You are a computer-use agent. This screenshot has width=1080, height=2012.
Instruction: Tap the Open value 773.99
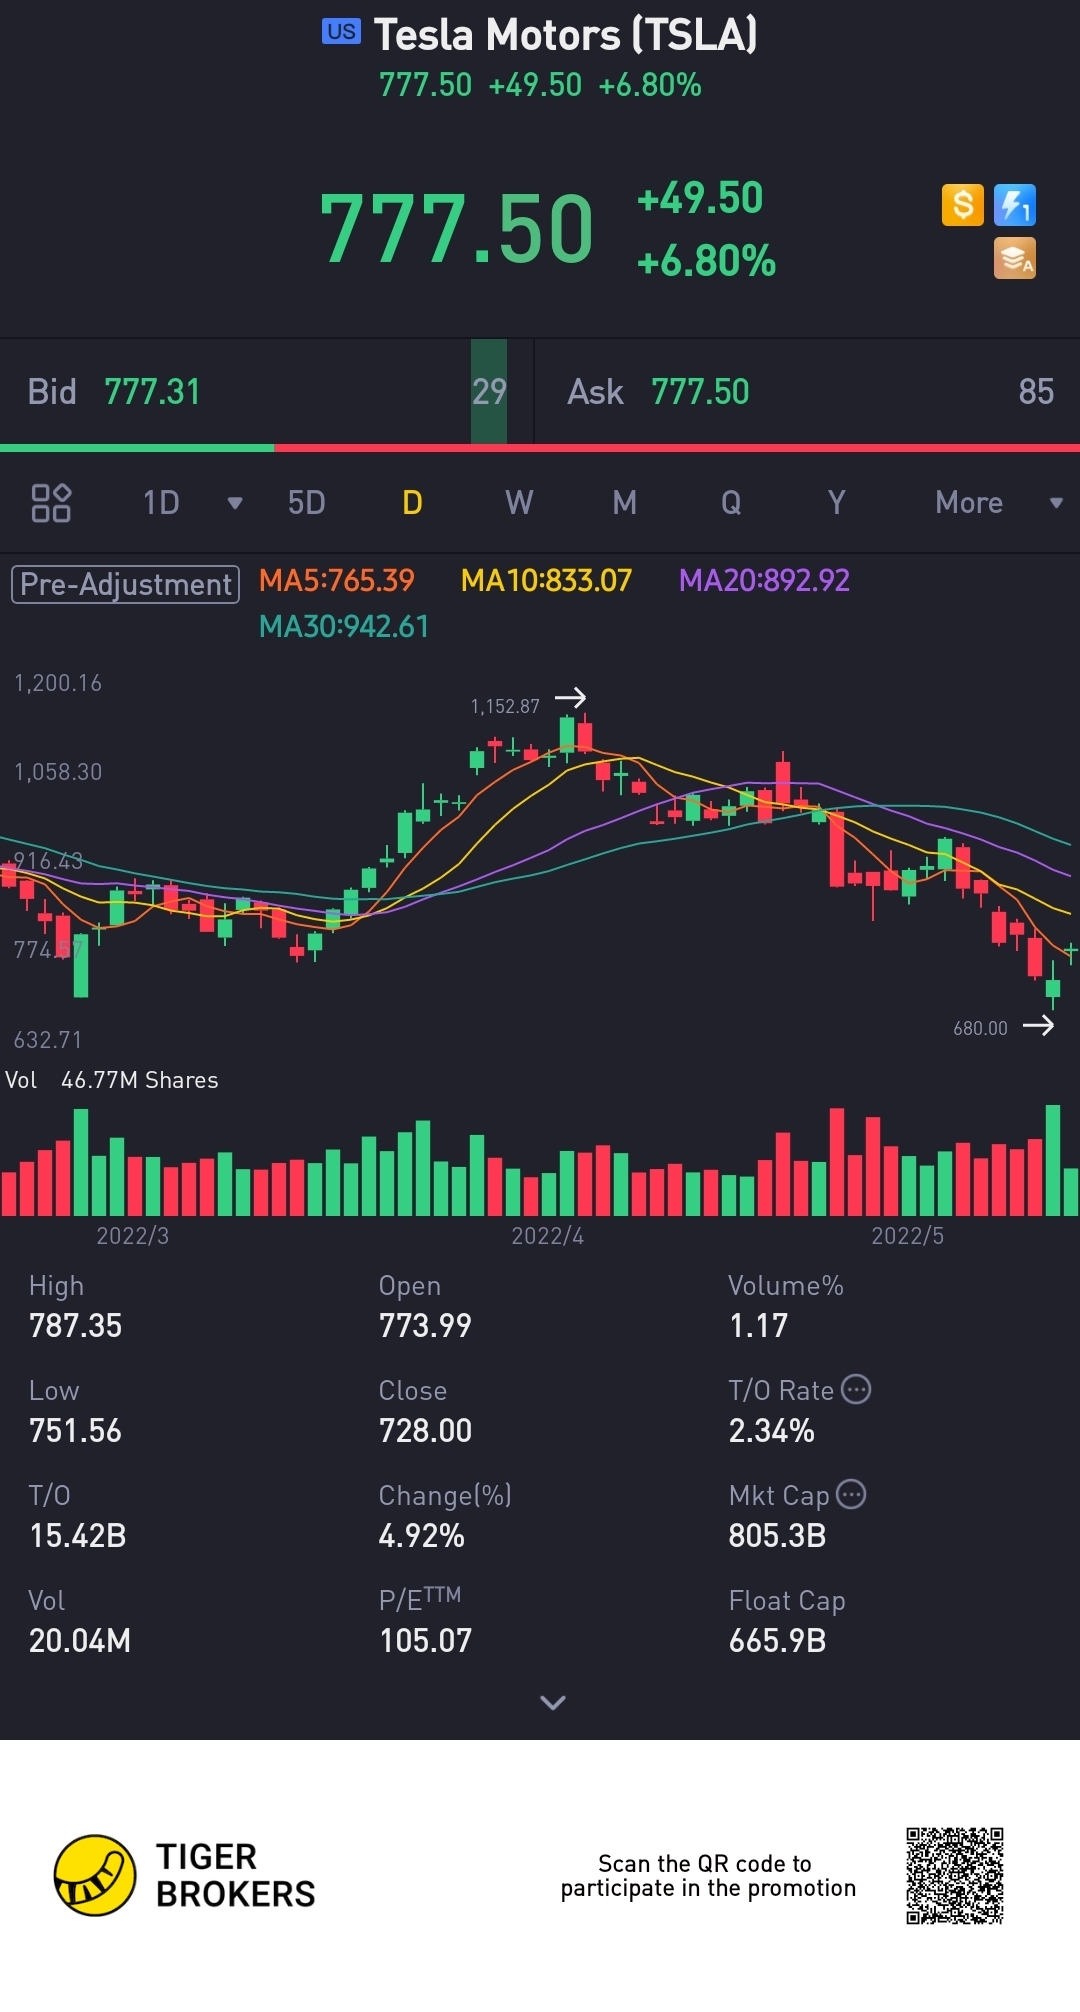[x=425, y=1326]
